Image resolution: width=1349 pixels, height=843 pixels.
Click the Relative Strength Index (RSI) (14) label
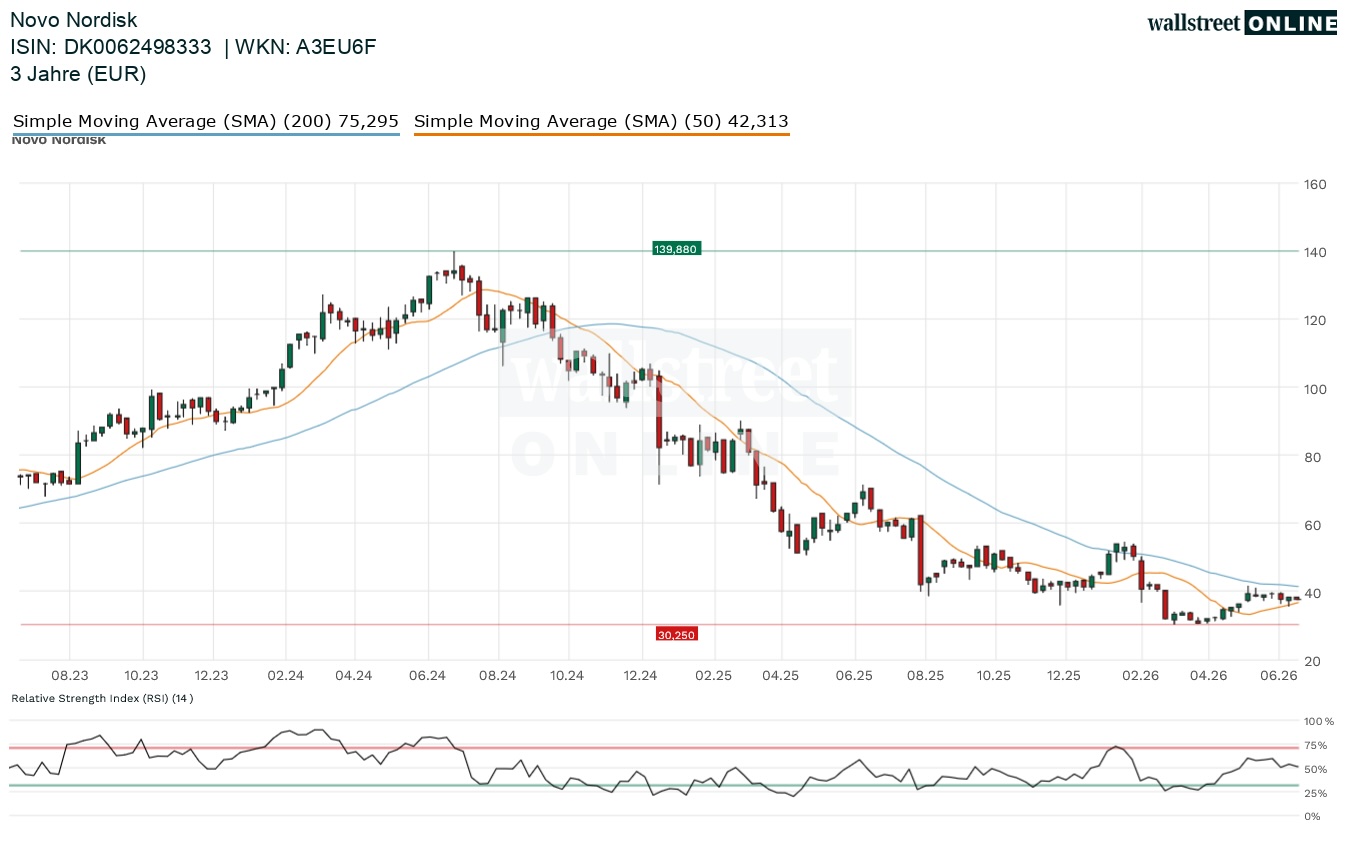click(x=102, y=698)
